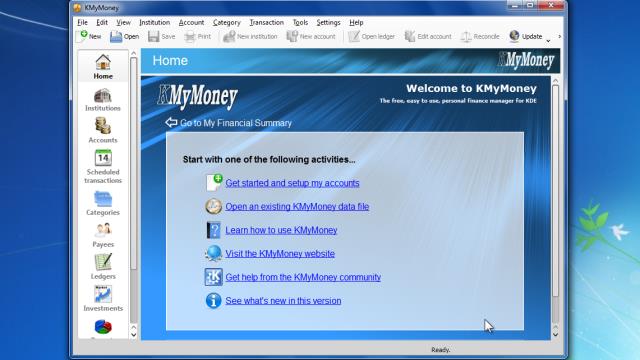640x360 pixels.
Task: Click the back arrow icon before Financial Summary
Action: (171, 122)
